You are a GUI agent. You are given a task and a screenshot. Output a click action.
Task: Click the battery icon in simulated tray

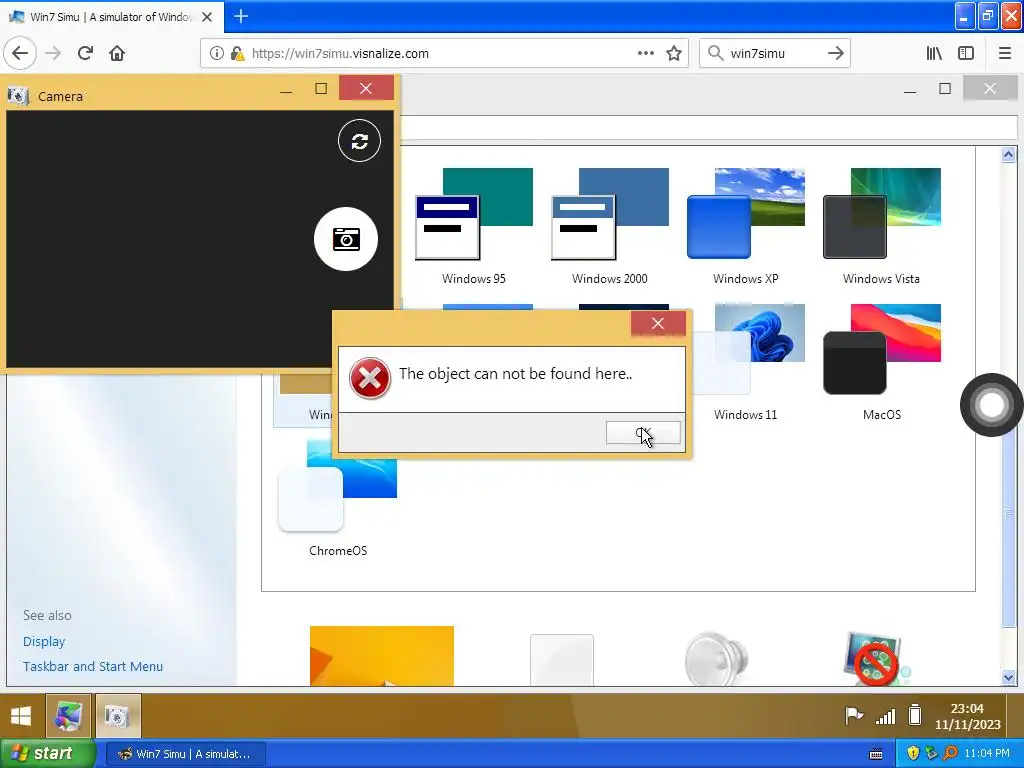[x=915, y=715]
